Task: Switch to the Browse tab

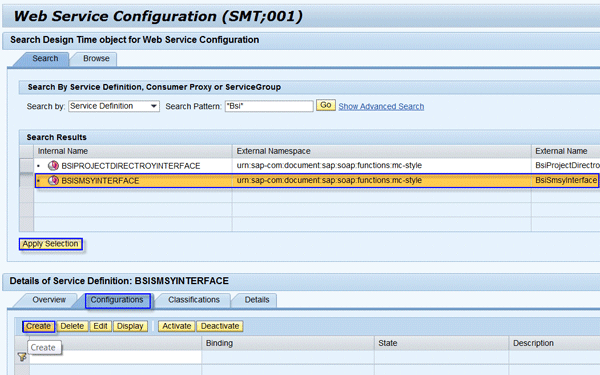Action: pyautogui.click(x=96, y=59)
